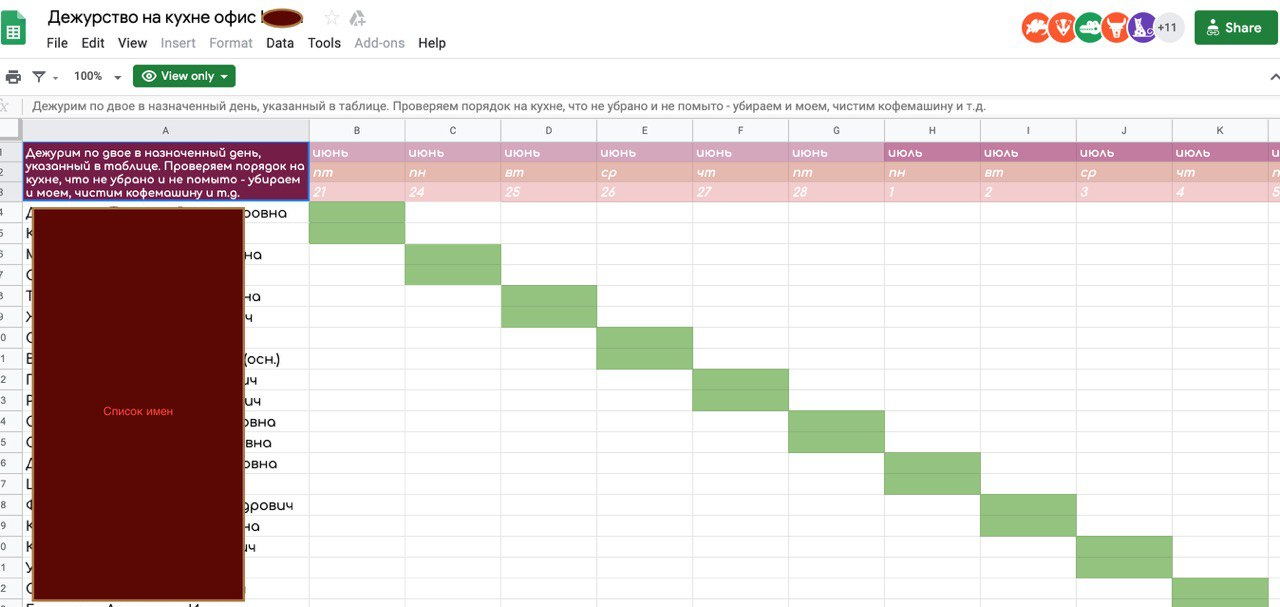Print the spreadsheet with the printer icon
Viewport: 1280px width, 607px height.
point(13,76)
